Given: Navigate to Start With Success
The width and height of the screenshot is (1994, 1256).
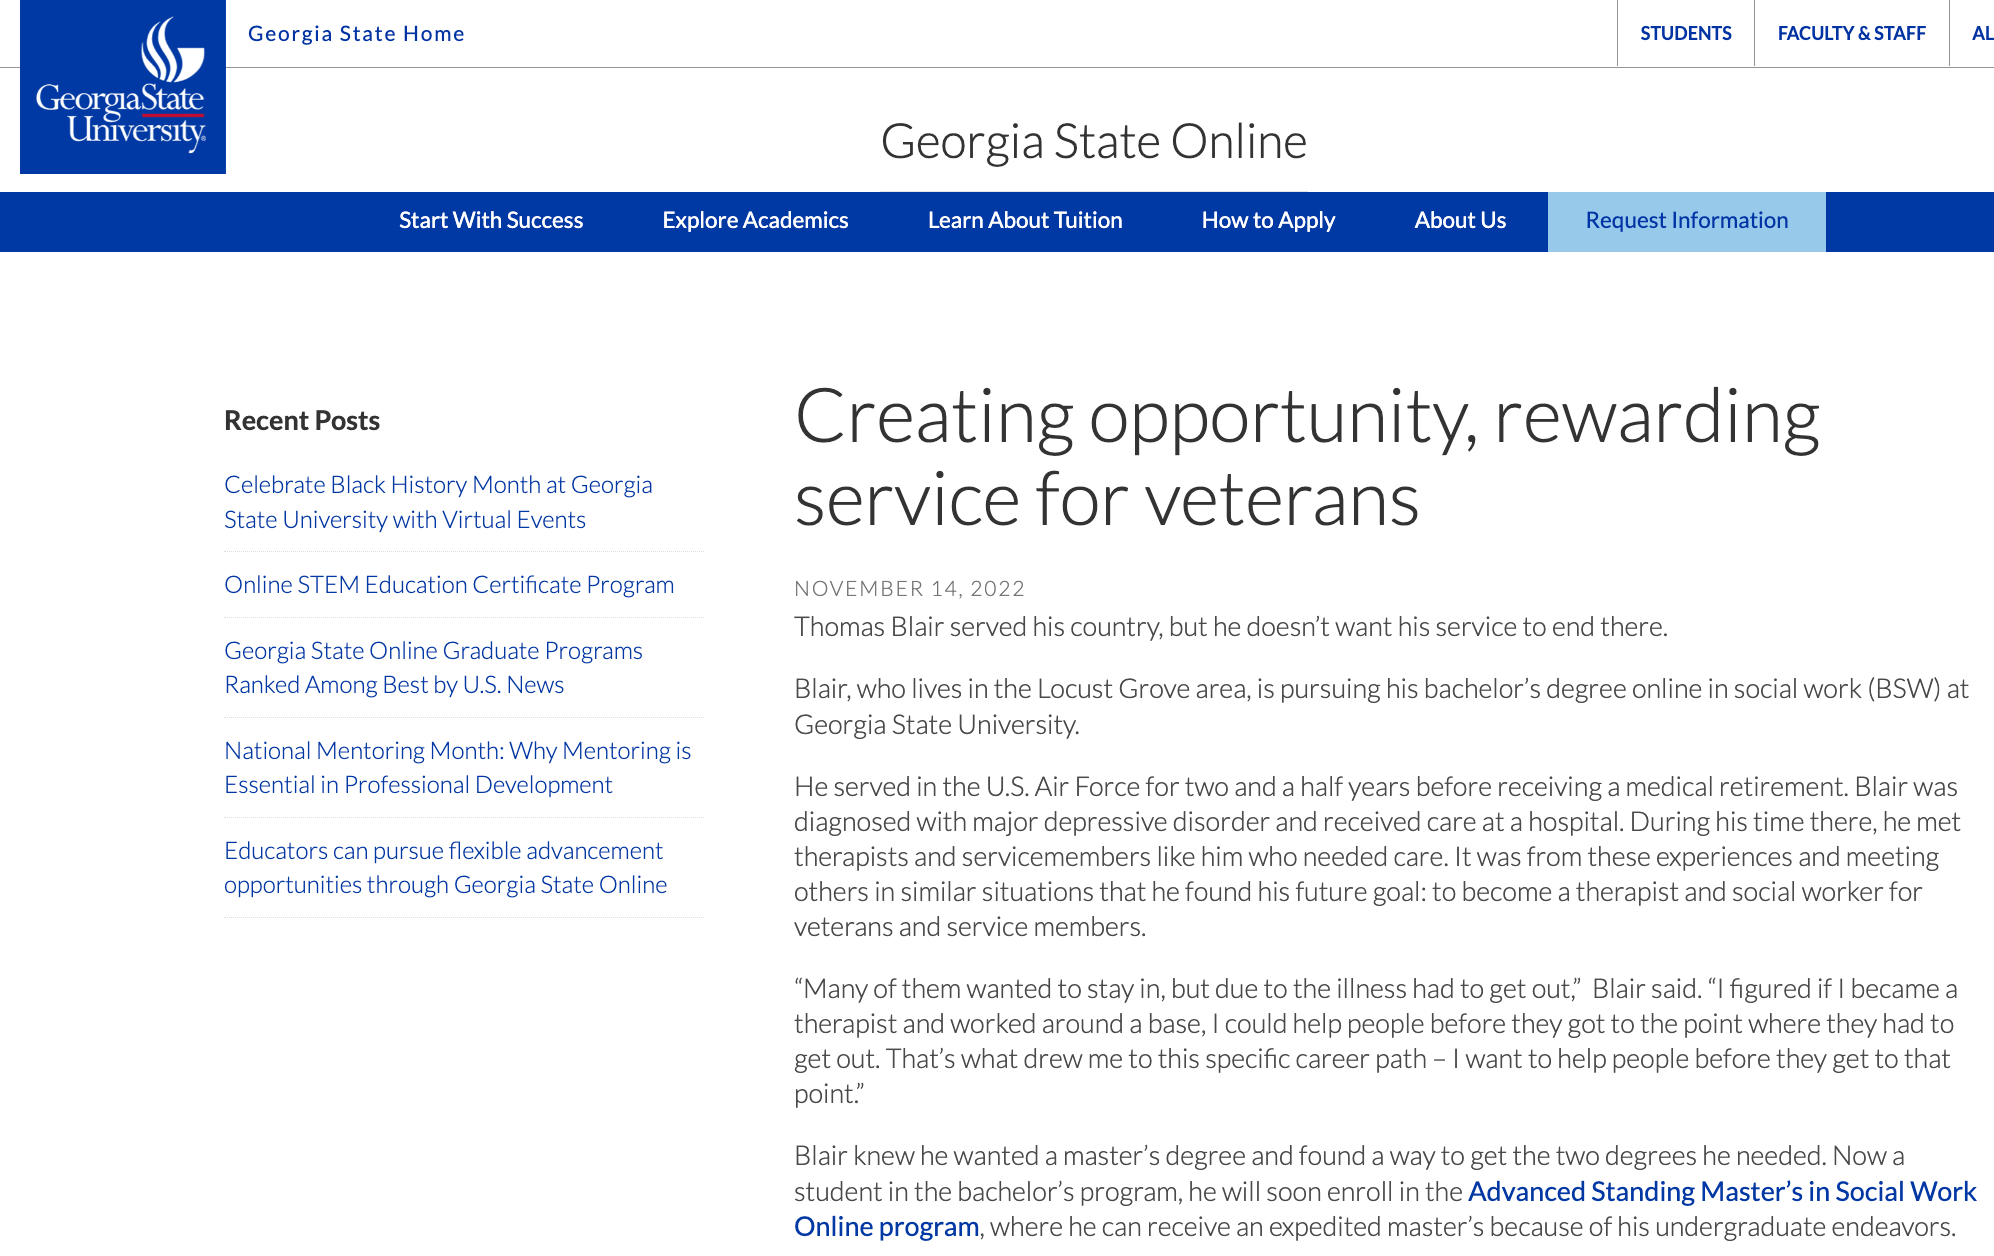Looking at the screenshot, I should coord(491,220).
